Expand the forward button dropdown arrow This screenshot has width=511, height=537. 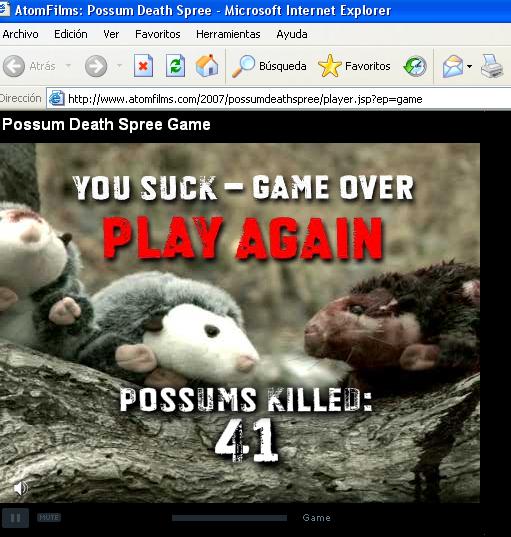tap(120, 65)
